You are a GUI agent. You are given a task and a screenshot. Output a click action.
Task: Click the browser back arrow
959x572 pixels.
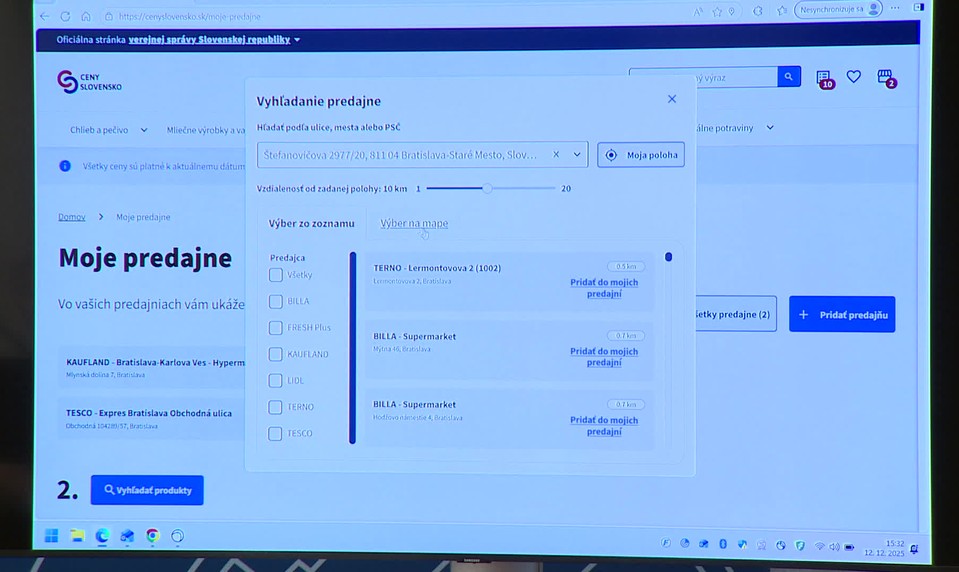45,16
